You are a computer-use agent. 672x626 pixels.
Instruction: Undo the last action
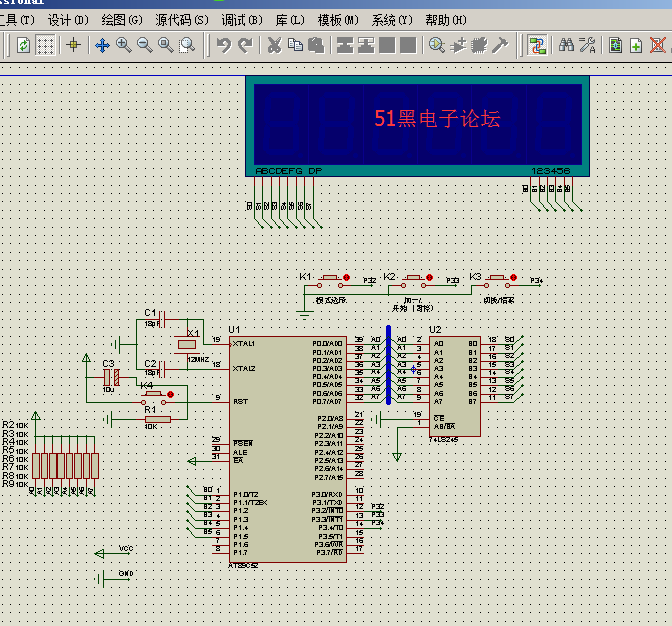pos(224,45)
